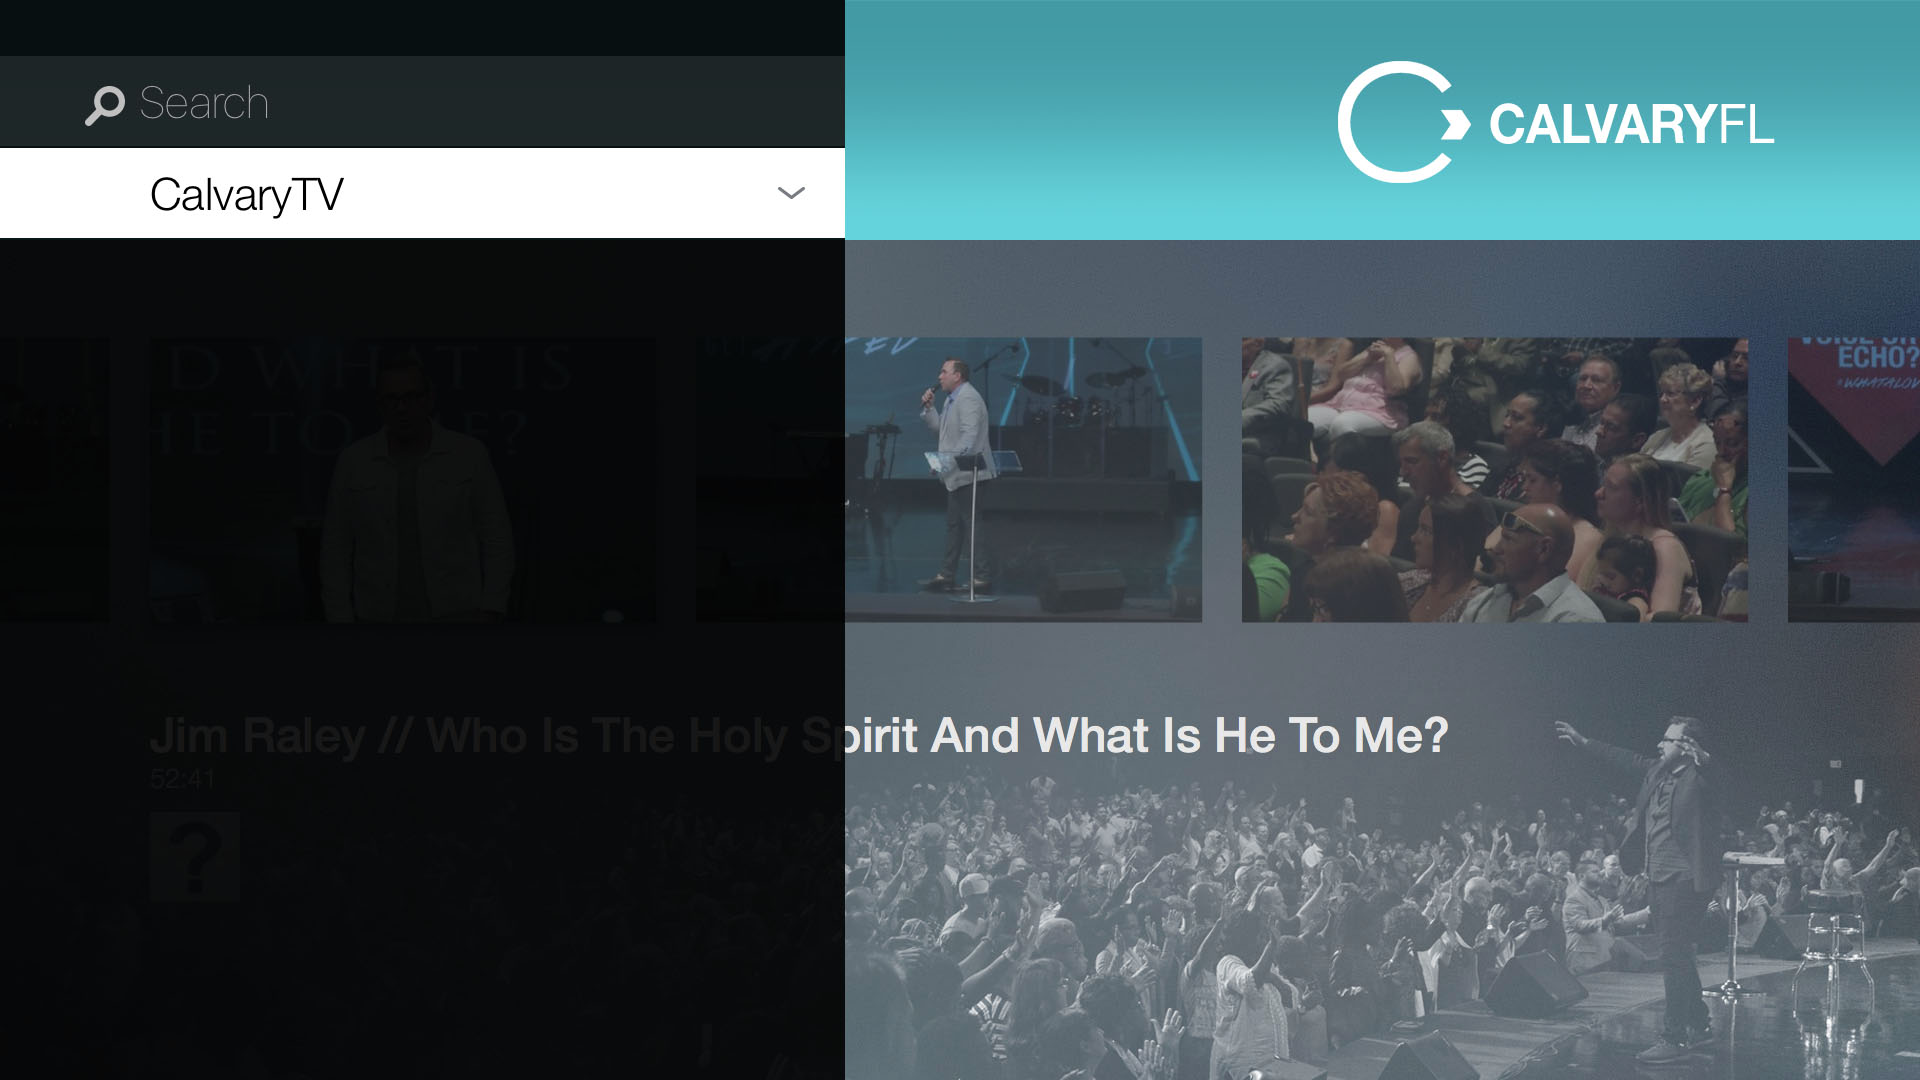Viewport: 1920px width, 1080px height.
Task: Select the video title about Holy Spirit
Action: tap(798, 735)
